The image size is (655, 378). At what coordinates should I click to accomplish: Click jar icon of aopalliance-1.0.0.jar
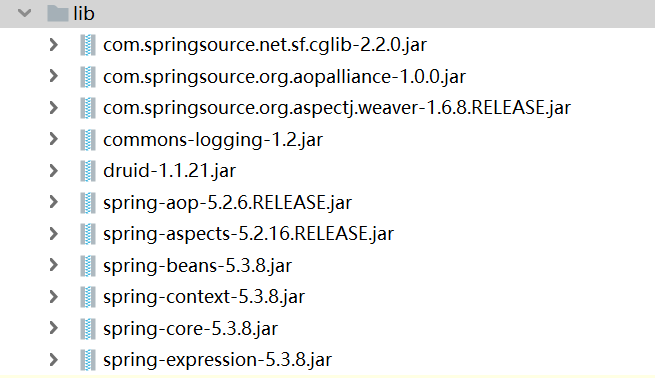click(88, 76)
